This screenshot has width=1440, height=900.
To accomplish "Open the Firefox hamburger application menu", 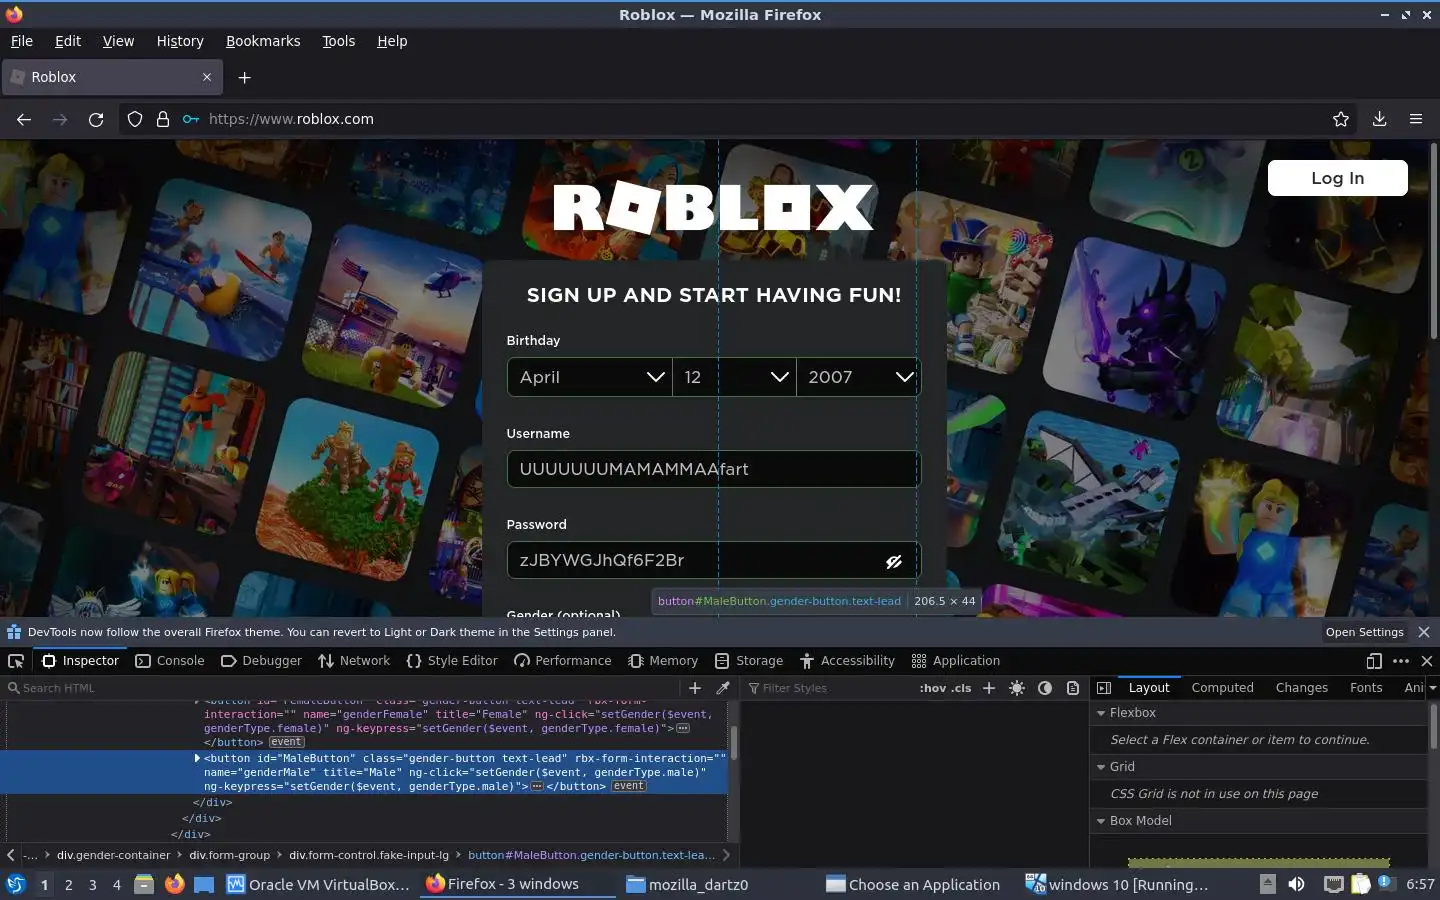I will pos(1416,119).
